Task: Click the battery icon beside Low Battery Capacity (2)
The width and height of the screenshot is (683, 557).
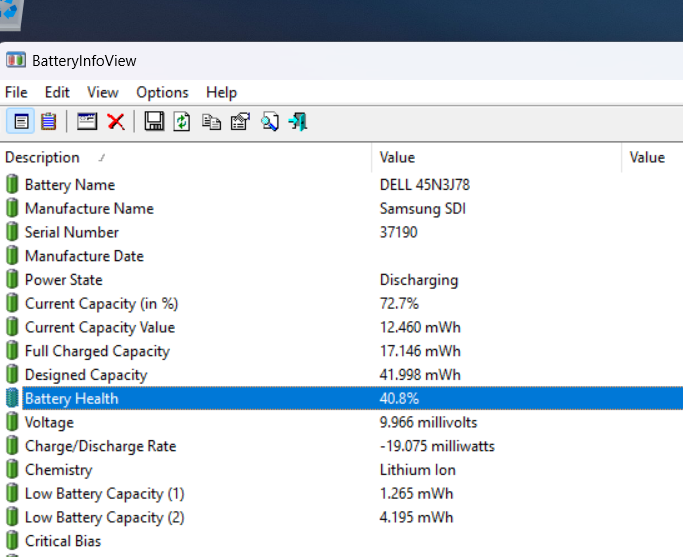Action: pos(12,516)
